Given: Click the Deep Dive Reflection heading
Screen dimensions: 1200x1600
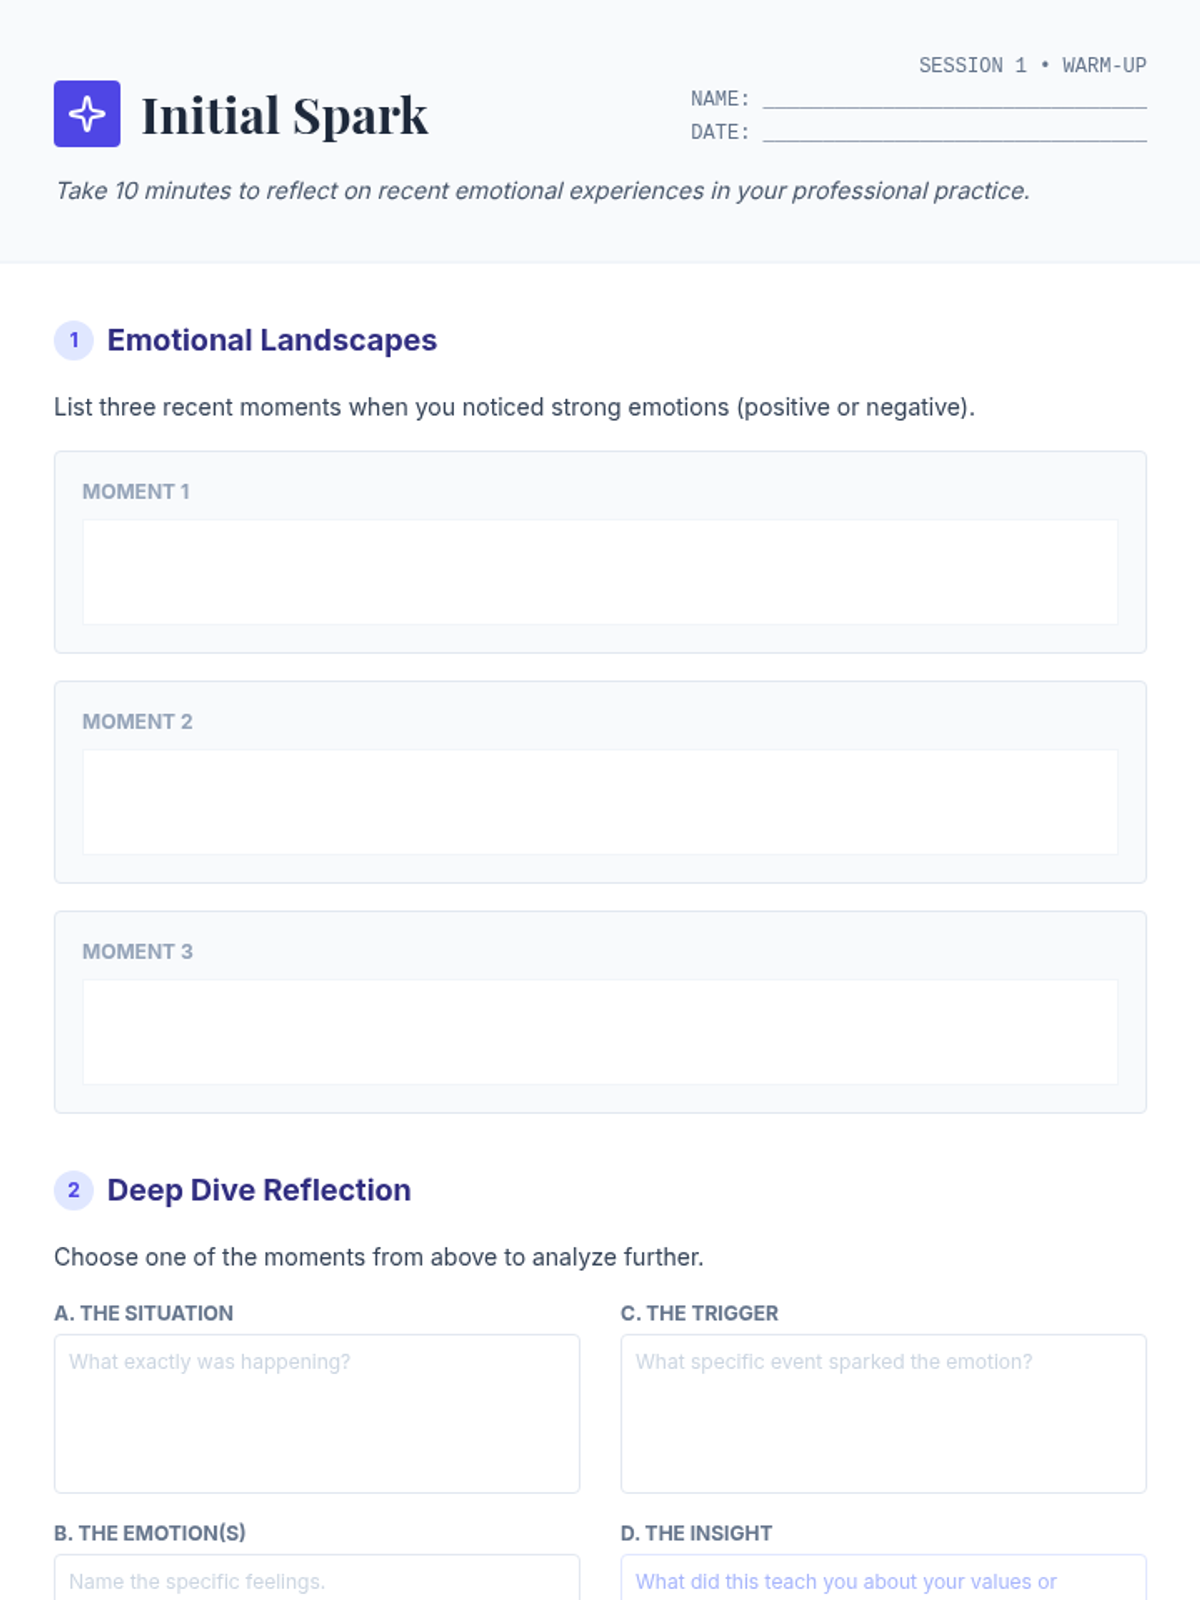Looking at the screenshot, I should (259, 1190).
